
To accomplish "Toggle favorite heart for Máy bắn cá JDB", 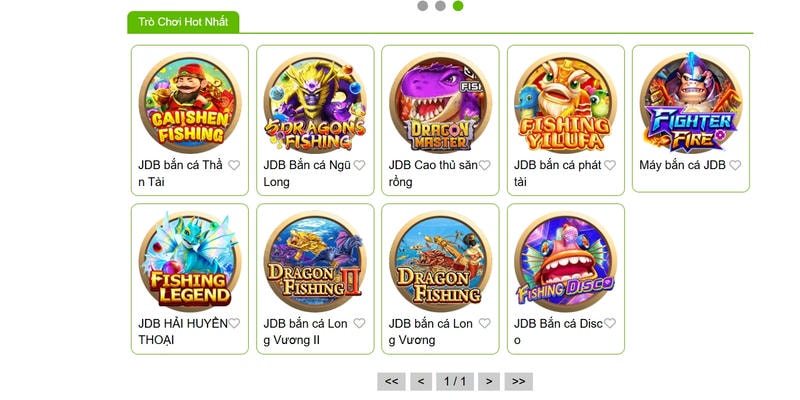I will pyautogui.click(x=735, y=165).
